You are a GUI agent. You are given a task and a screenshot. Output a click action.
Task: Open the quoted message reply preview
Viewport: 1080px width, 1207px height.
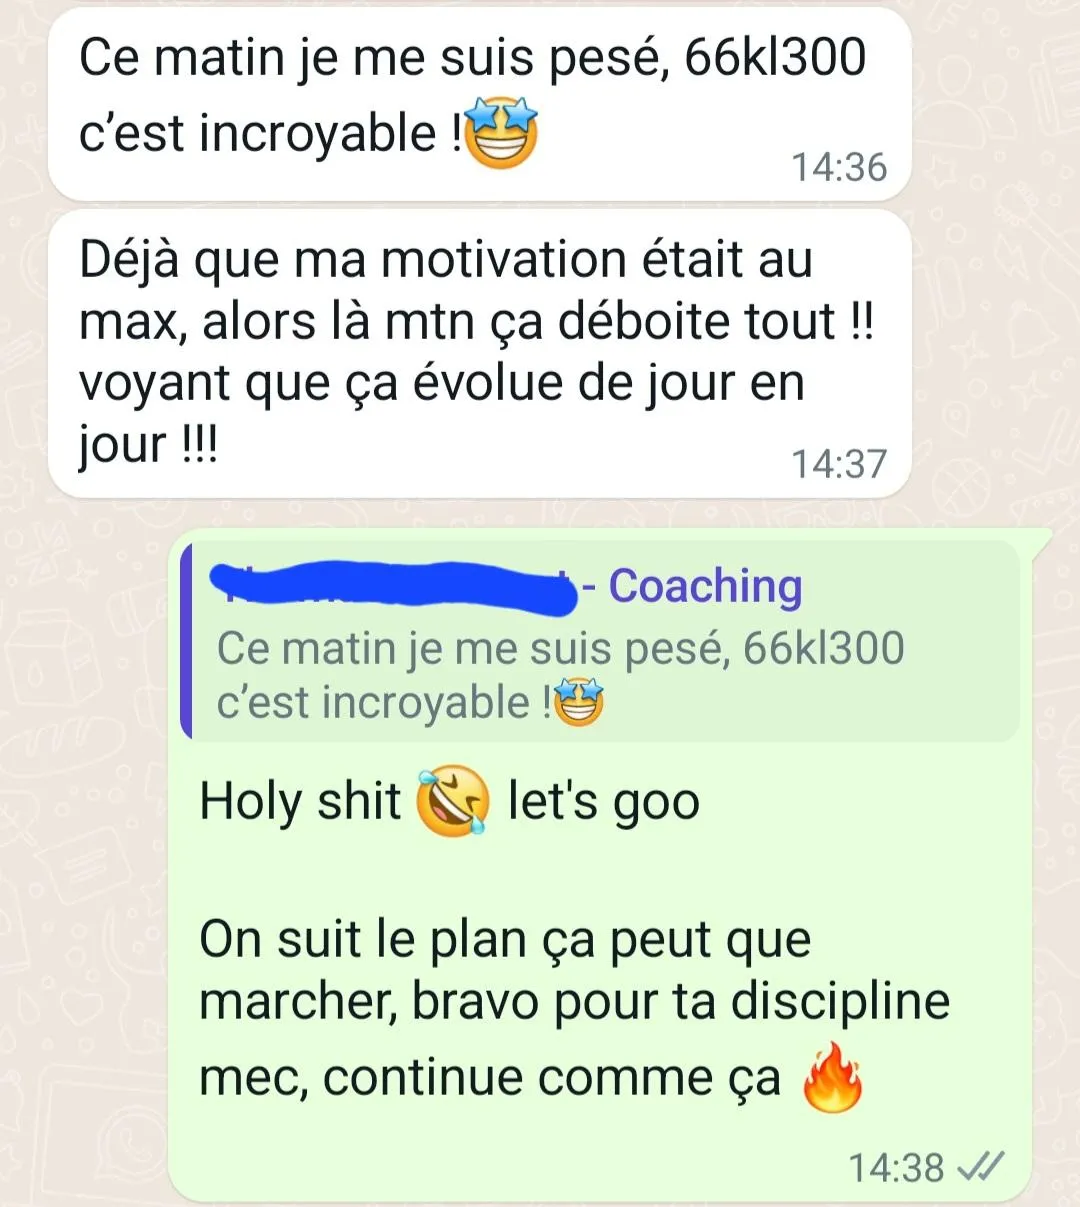pyautogui.click(x=600, y=642)
